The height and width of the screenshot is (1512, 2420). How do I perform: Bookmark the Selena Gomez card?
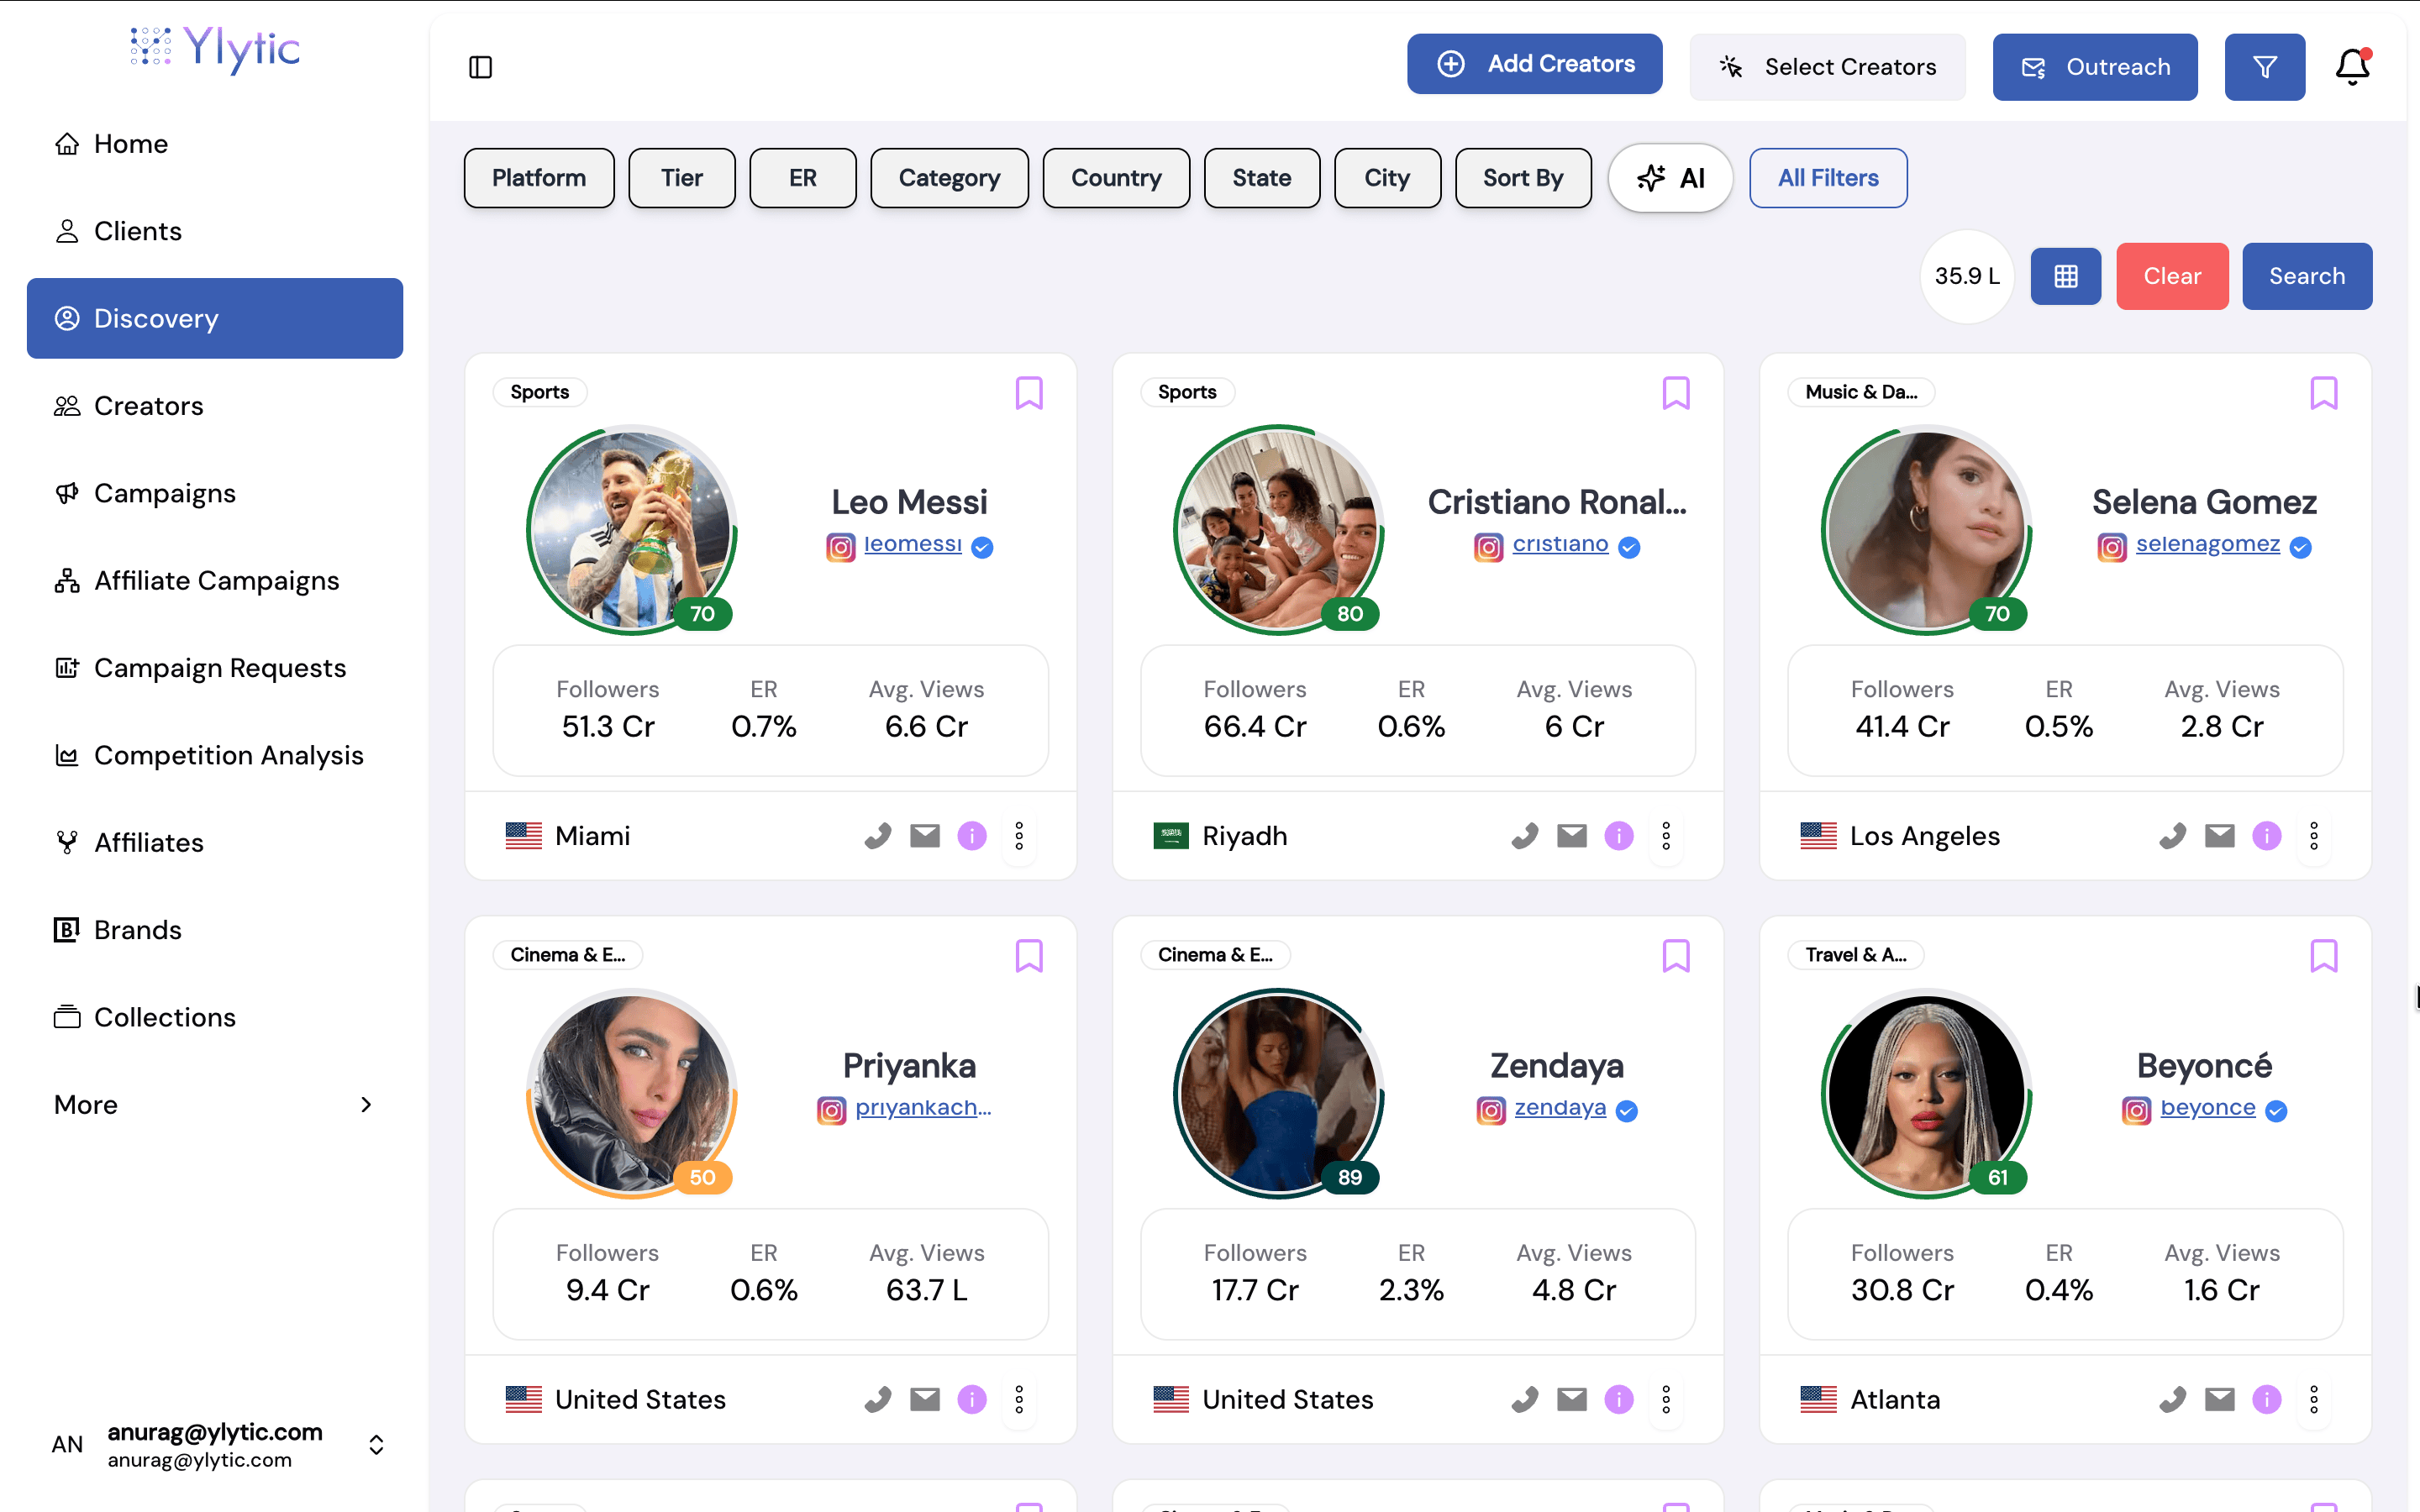click(2324, 393)
